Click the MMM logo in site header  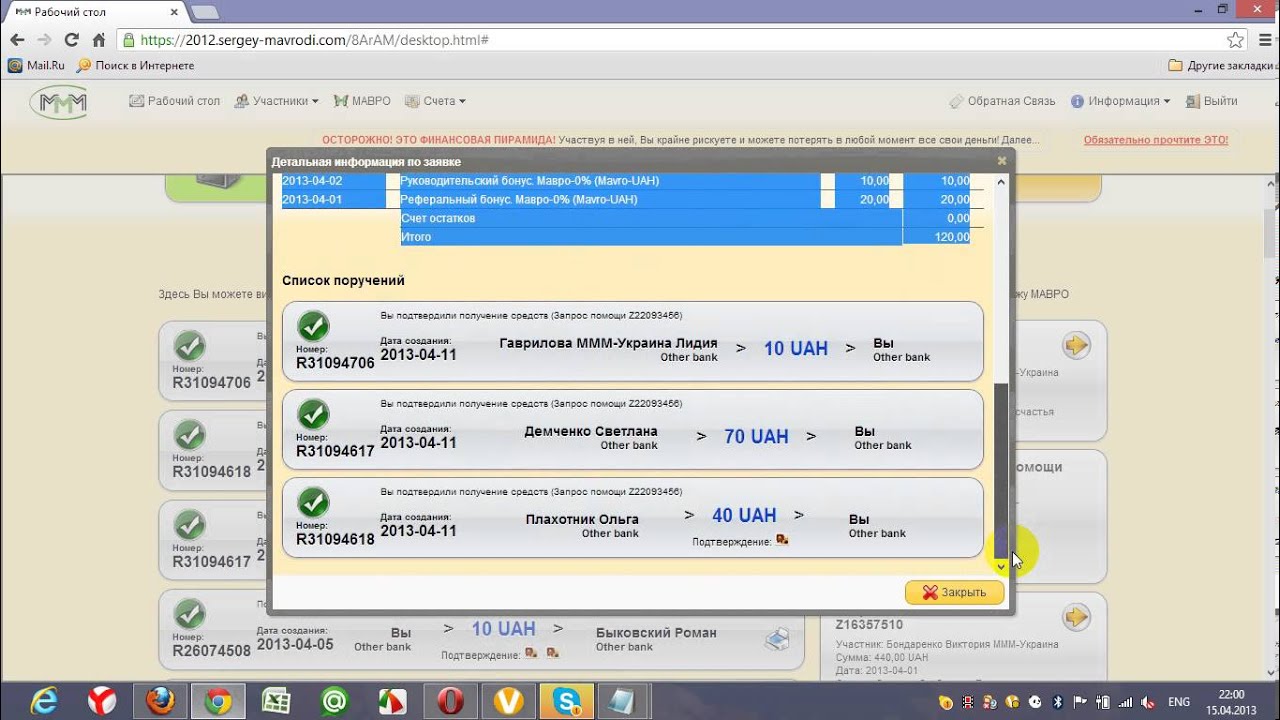tap(58, 102)
